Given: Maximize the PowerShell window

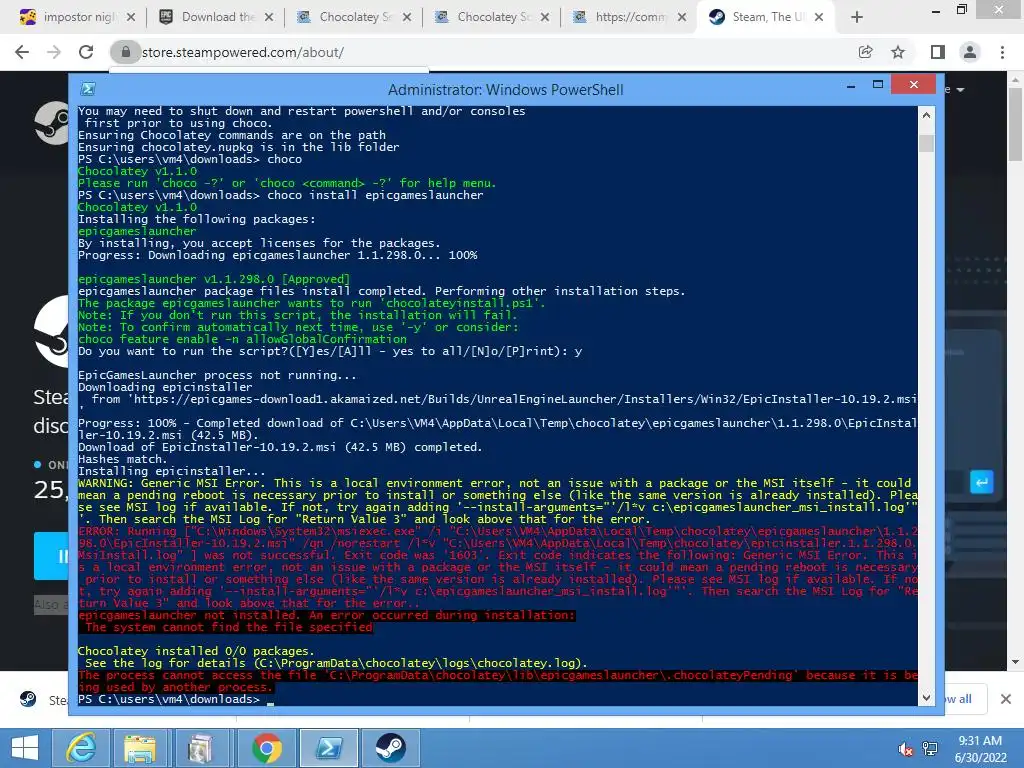Looking at the screenshot, I should (878, 84).
